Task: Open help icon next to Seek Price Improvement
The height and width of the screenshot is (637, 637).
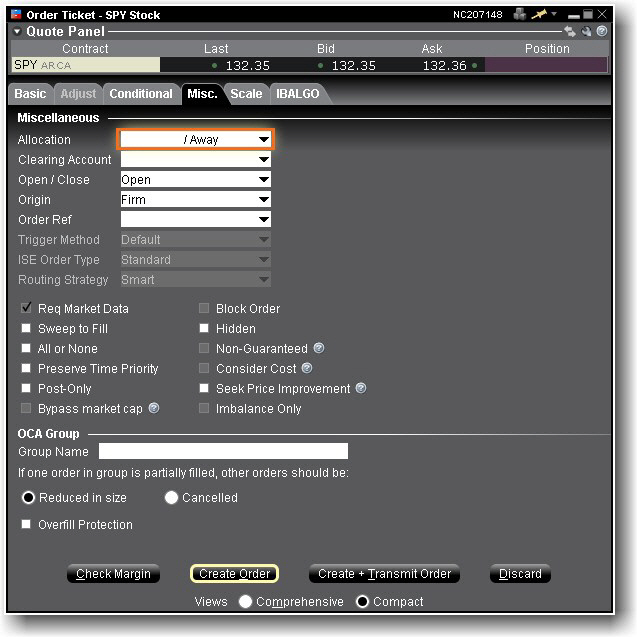Action: click(x=361, y=388)
